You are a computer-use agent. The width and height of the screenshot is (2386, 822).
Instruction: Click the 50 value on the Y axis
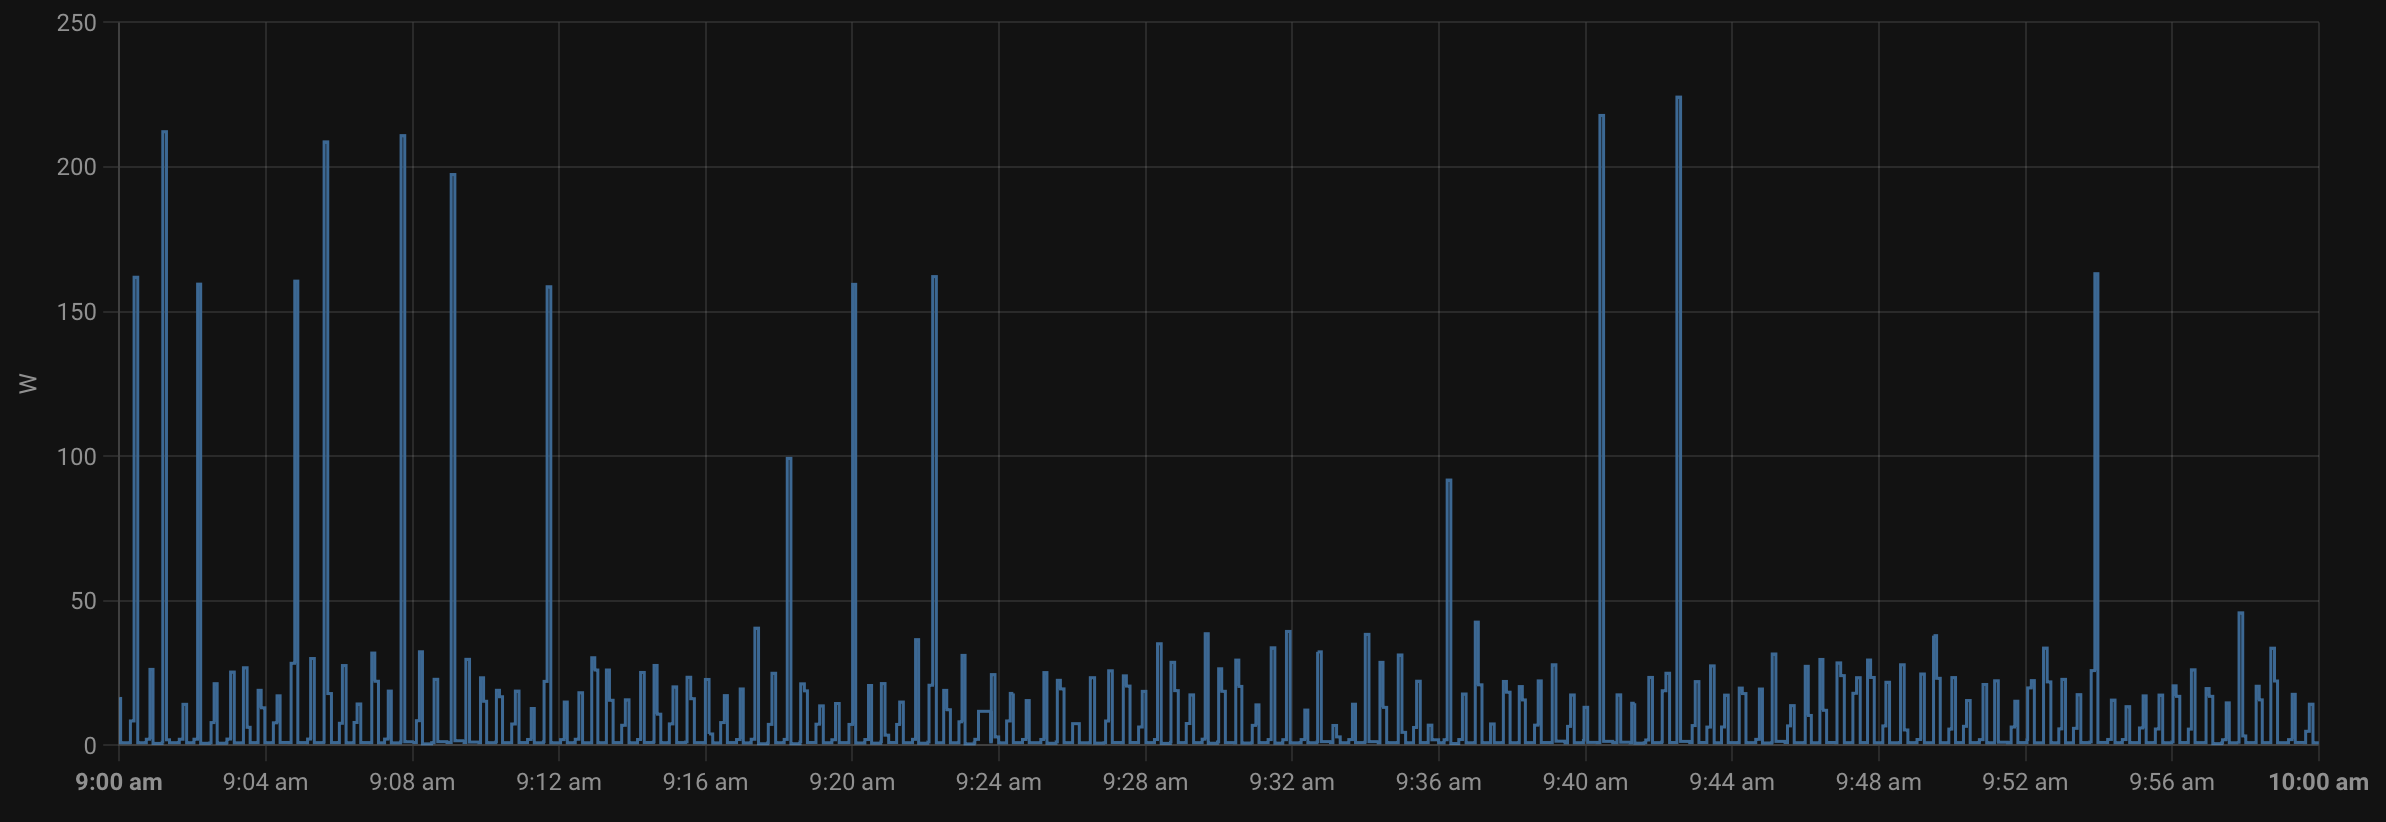tap(84, 601)
